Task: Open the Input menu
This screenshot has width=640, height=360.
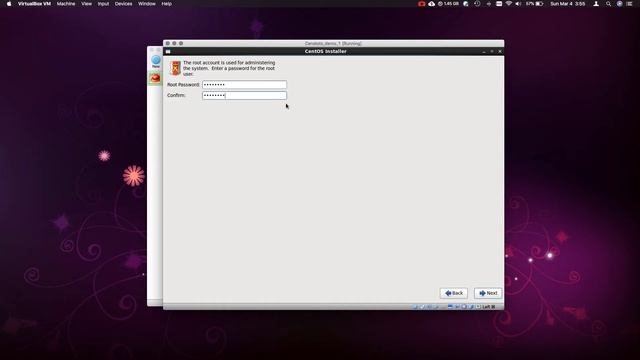Action: click(x=103, y=4)
